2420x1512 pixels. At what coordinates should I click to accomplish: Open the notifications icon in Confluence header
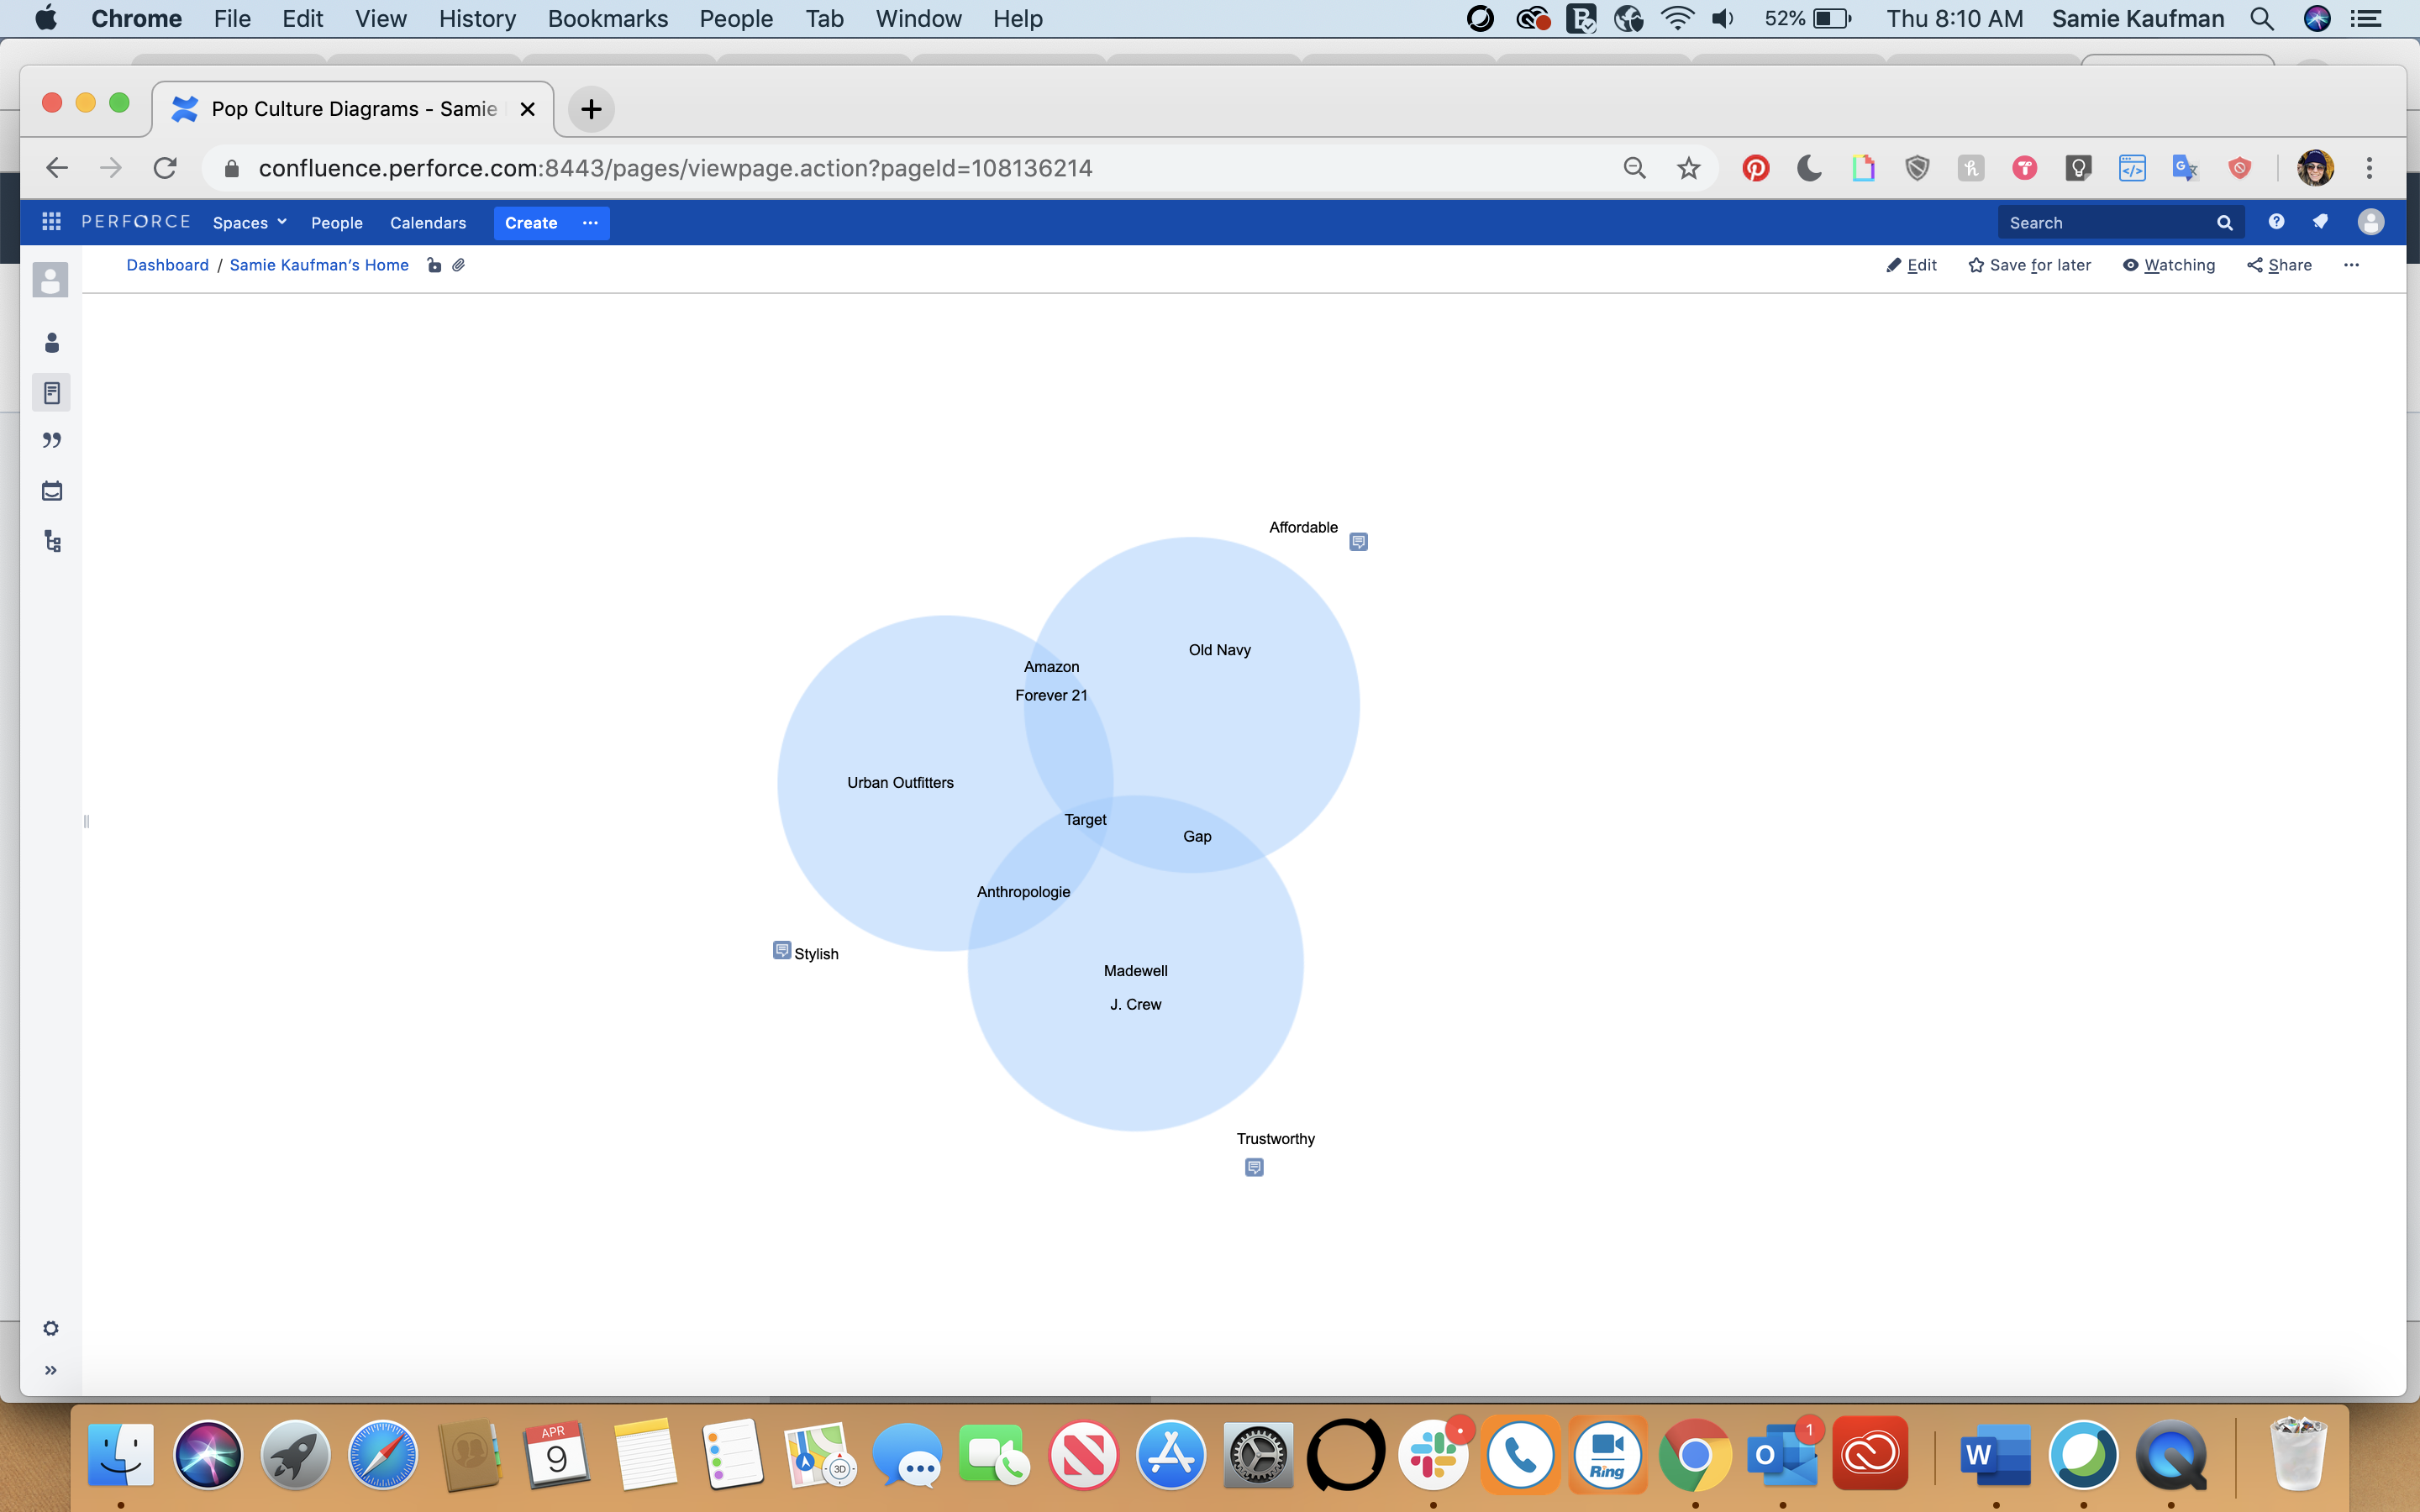[2320, 222]
